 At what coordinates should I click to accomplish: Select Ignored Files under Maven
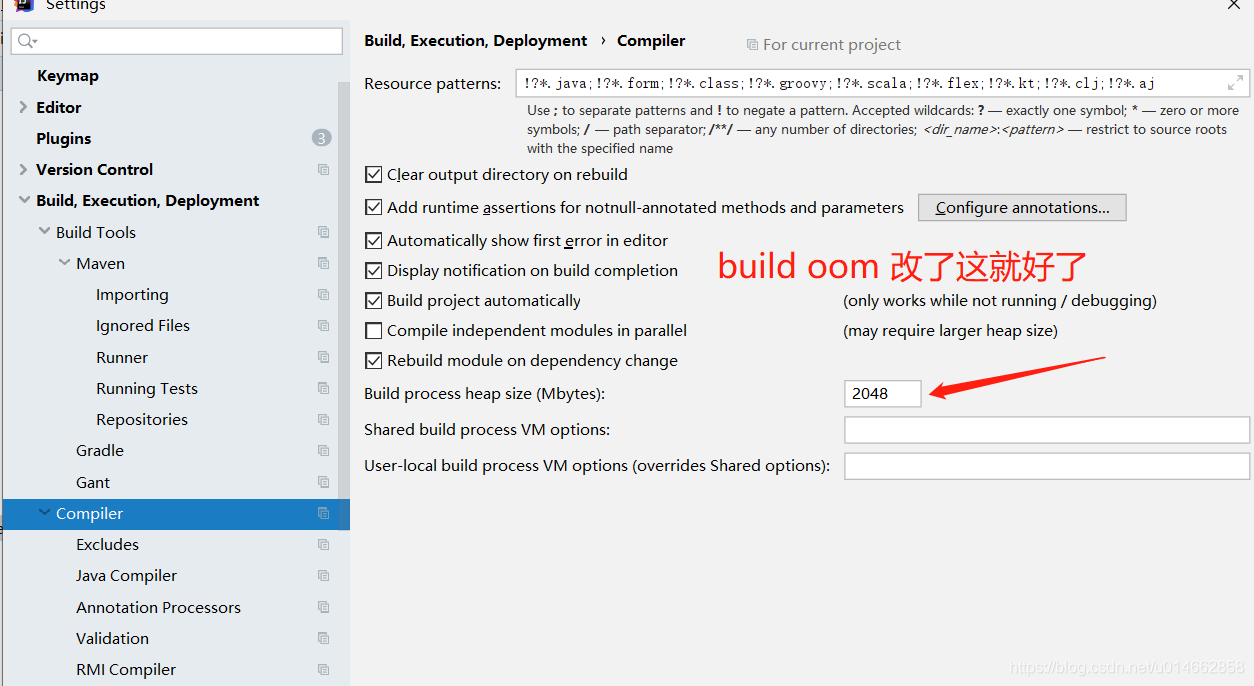click(x=143, y=326)
